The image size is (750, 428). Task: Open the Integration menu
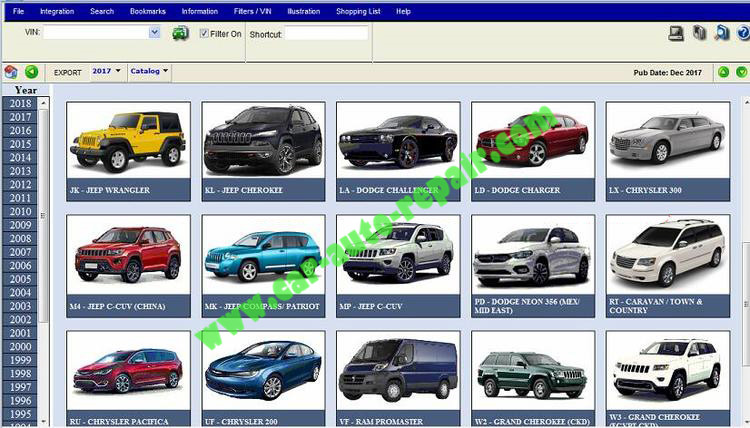pos(57,11)
